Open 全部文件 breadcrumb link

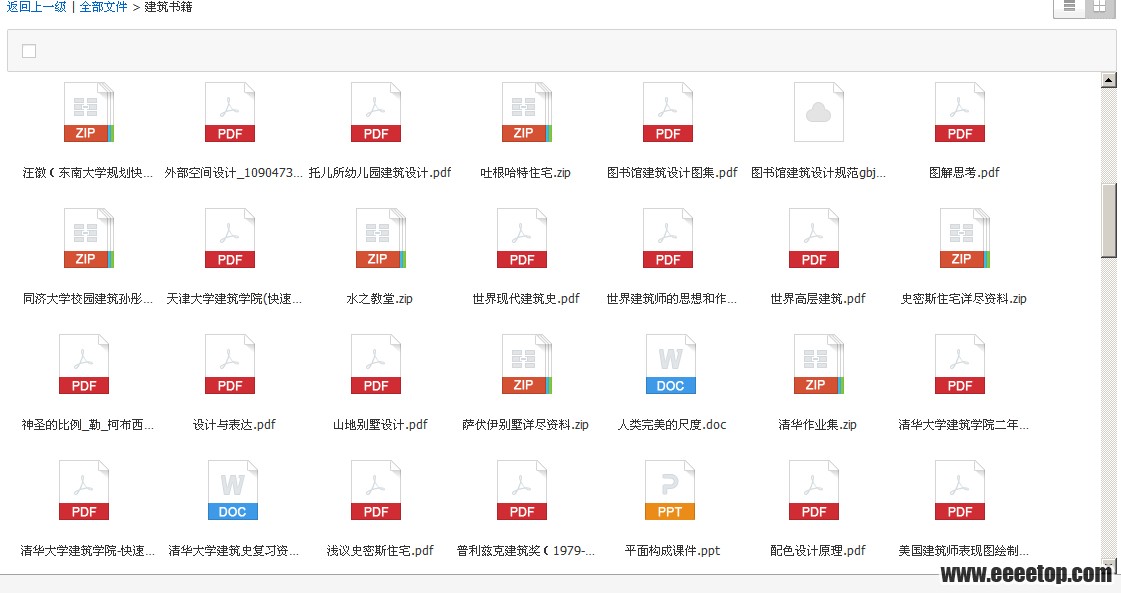(103, 7)
